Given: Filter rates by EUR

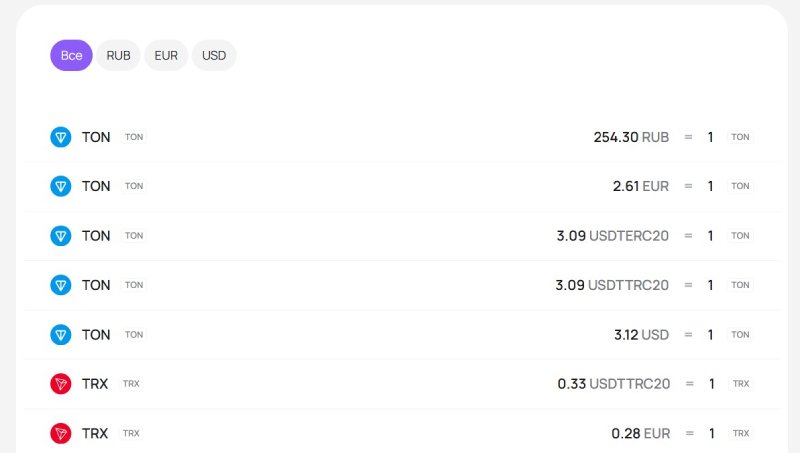Looking at the screenshot, I should pos(166,55).
